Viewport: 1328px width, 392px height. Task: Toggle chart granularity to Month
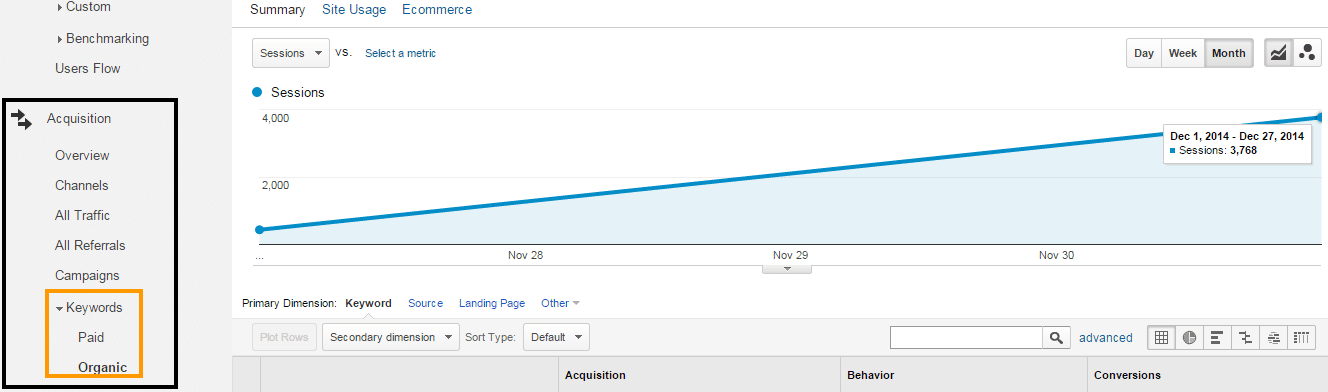pyautogui.click(x=1229, y=54)
